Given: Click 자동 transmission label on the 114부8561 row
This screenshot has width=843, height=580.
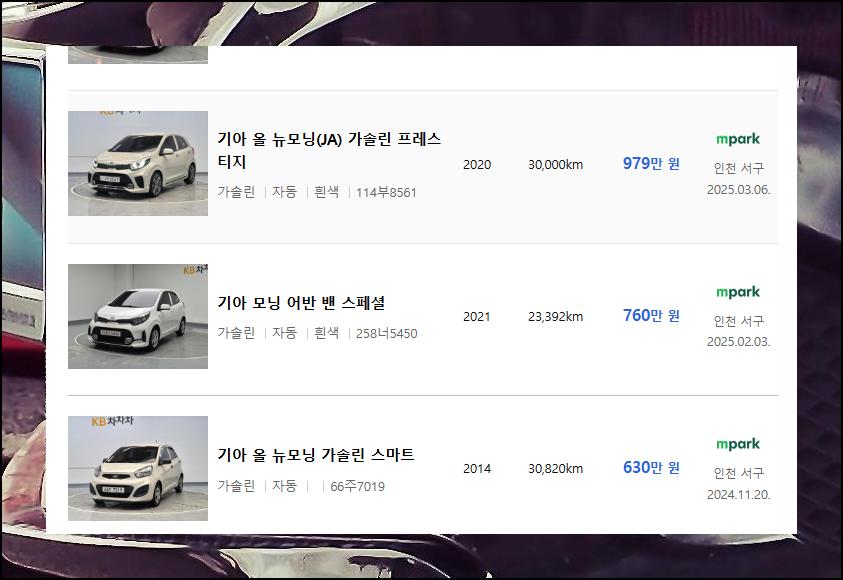Looking at the screenshot, I should 284,192.
